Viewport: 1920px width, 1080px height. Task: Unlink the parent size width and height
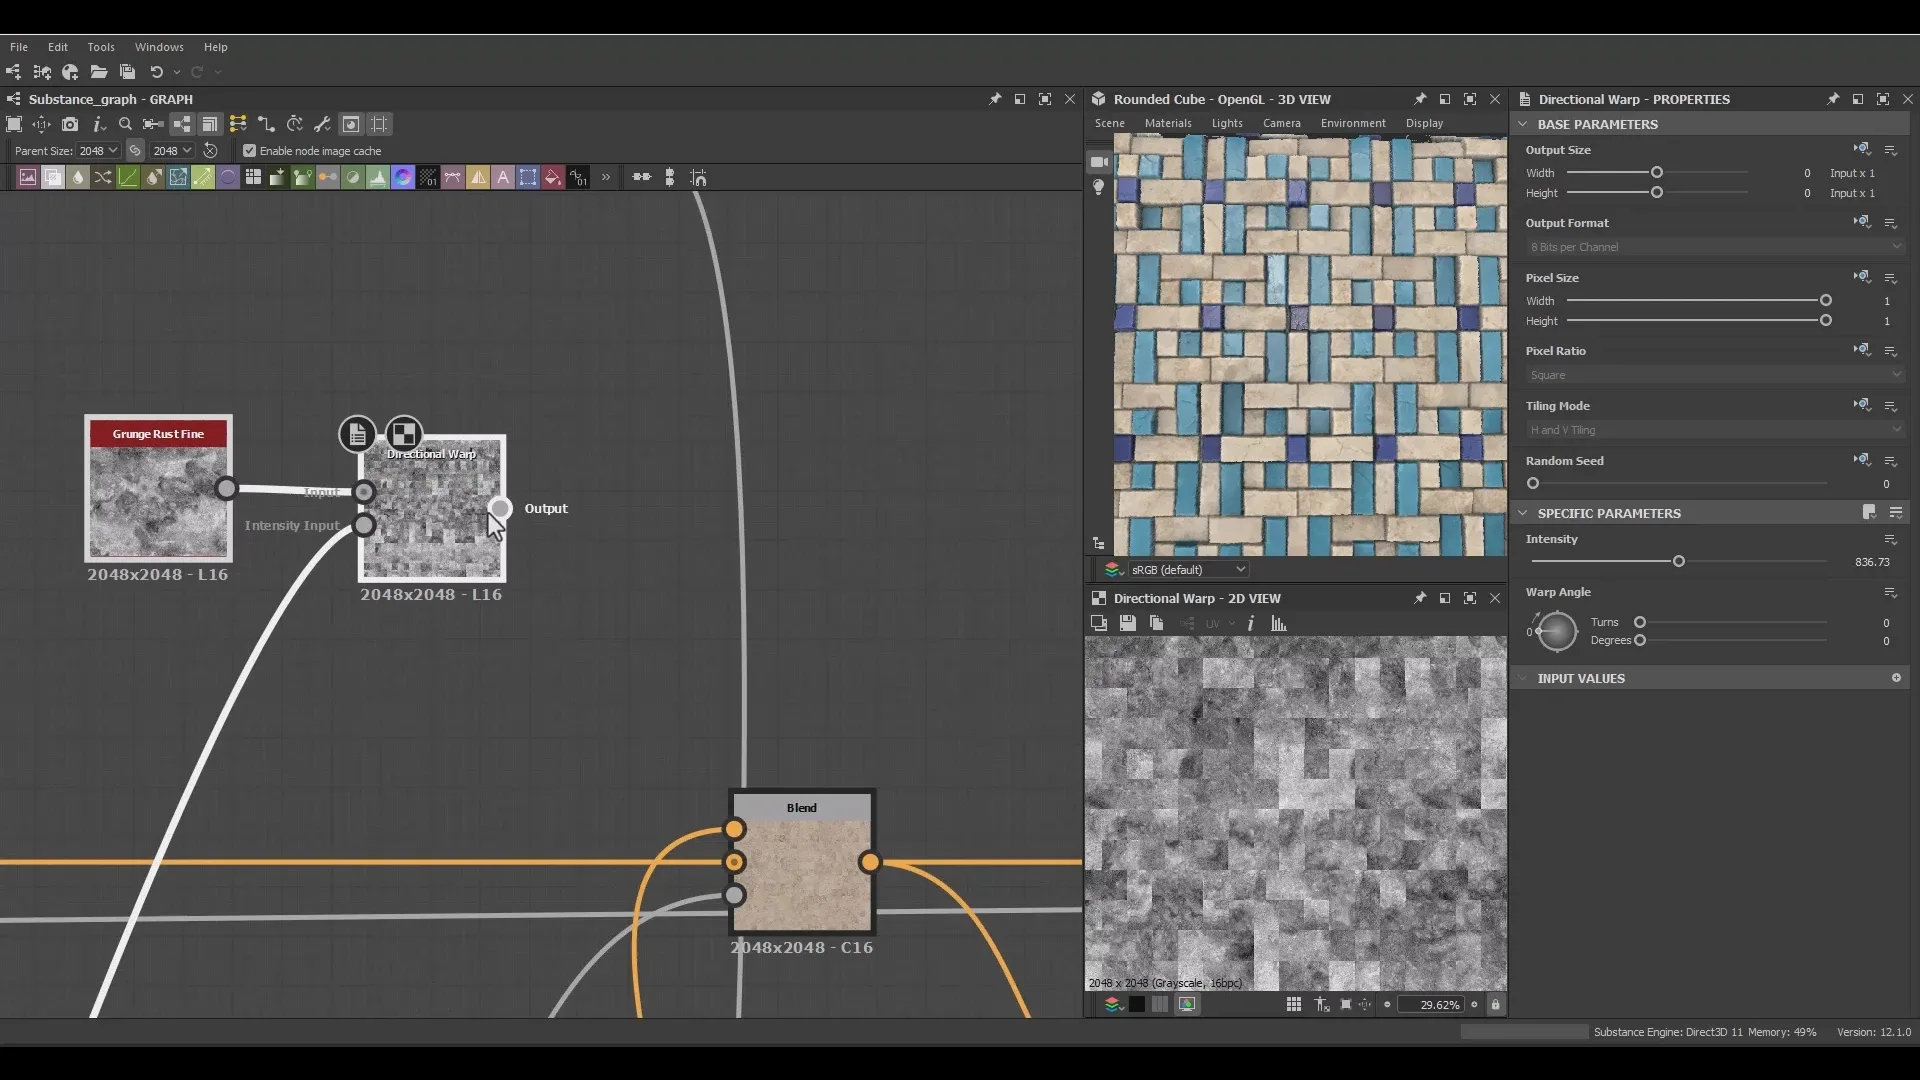[x=135, y=150]
